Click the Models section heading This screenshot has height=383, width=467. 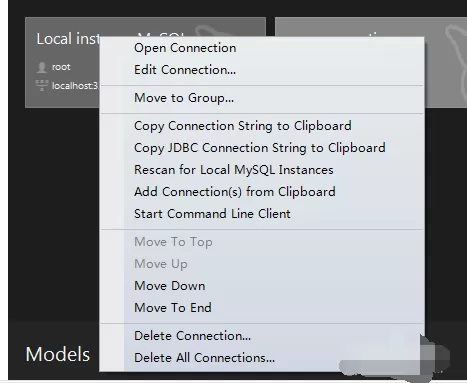click(x=58, y=354)
